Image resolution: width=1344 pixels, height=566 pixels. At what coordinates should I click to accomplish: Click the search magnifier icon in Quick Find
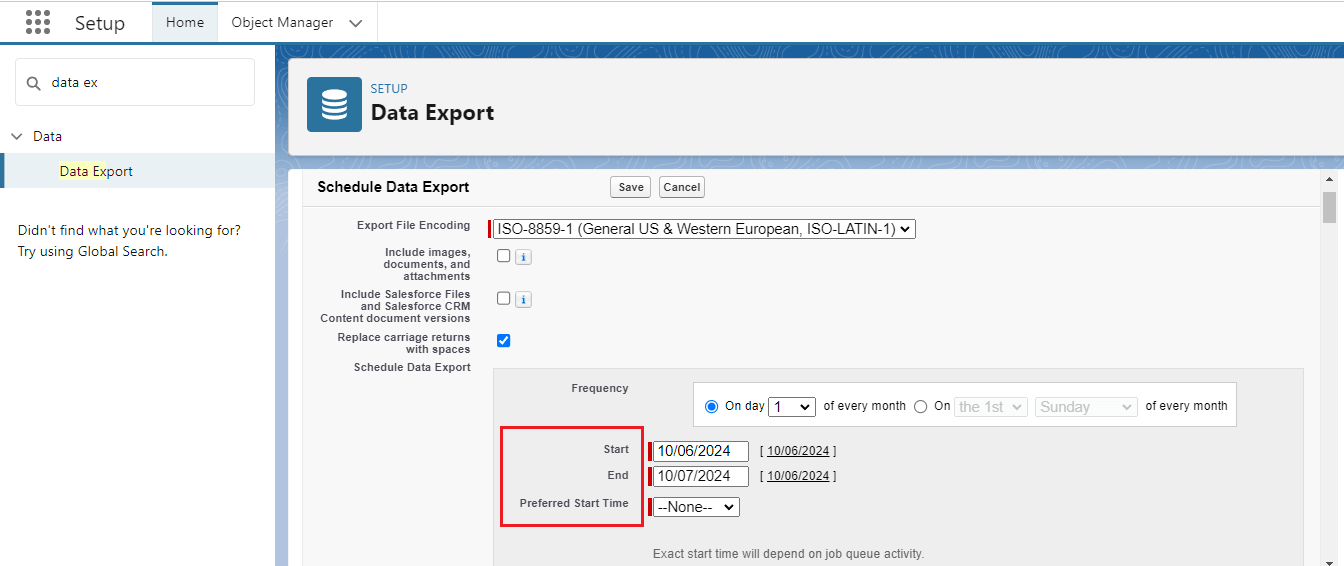pyautogui.click(x=34, y=83)
